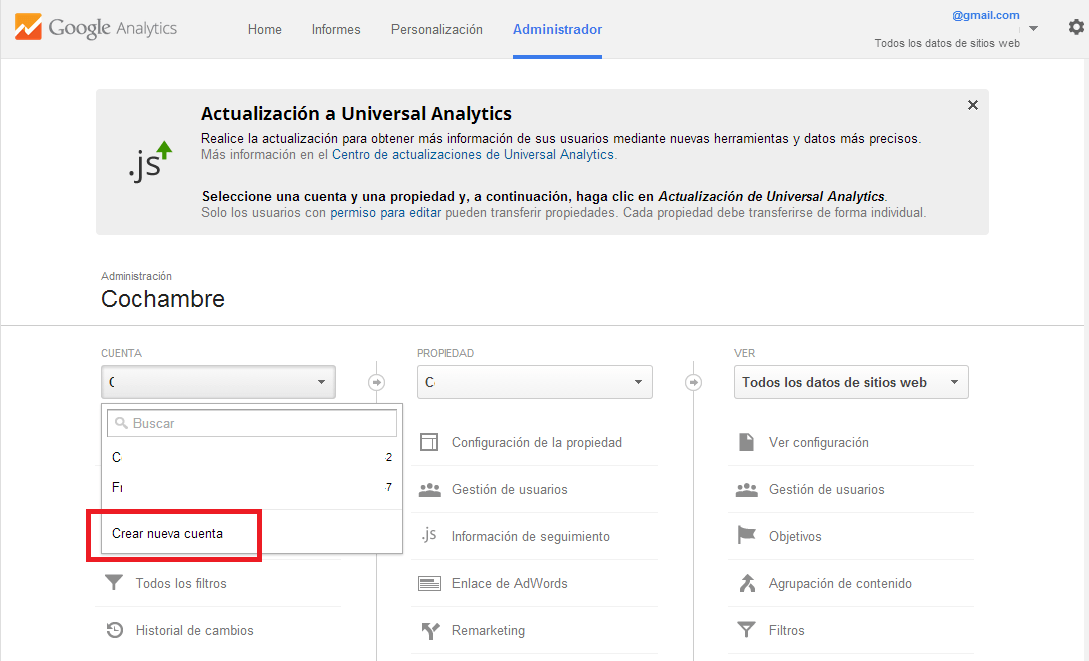Click the Filtros funnel icon in Ver column
Viewport: 1089px width, 661px height.
tap(747, 630)
